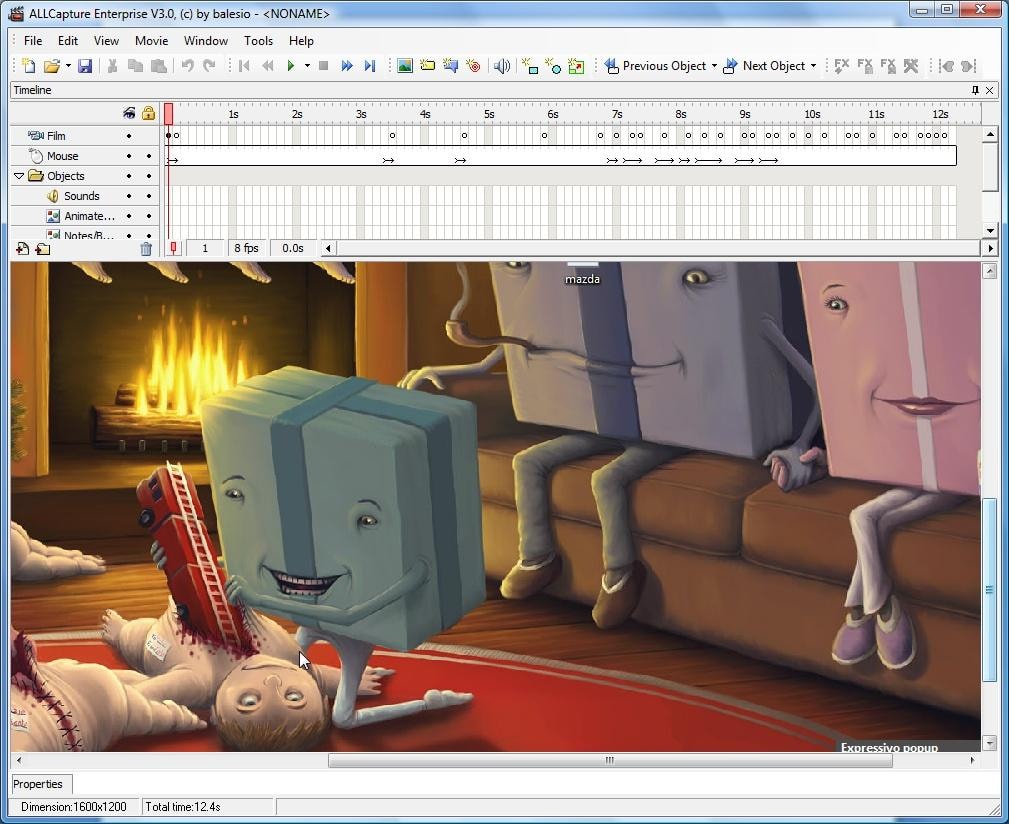Click the second FX effect icon
Viewport: 1009px width, 824px height.
(865, 66)
